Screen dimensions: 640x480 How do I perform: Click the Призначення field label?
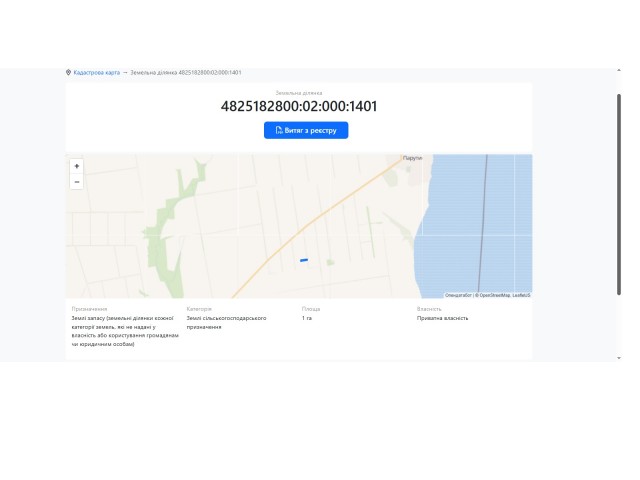[x=89, y=309]
